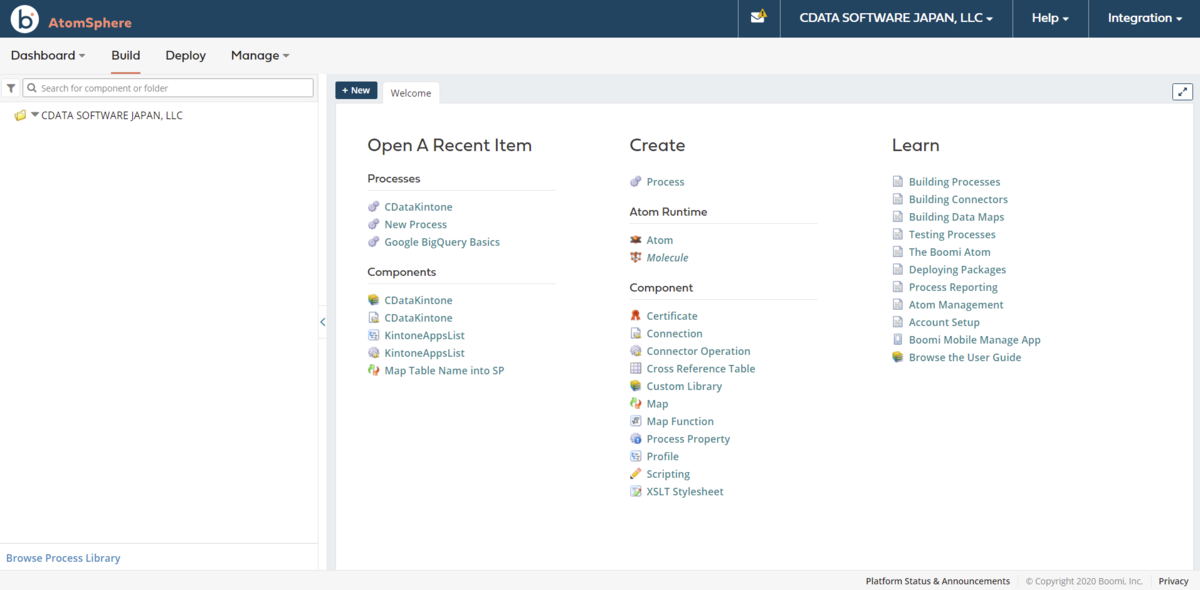This screenshot has height=590, width=1200.
Task: Click the icon beside New Process
Action: point(374,225)
